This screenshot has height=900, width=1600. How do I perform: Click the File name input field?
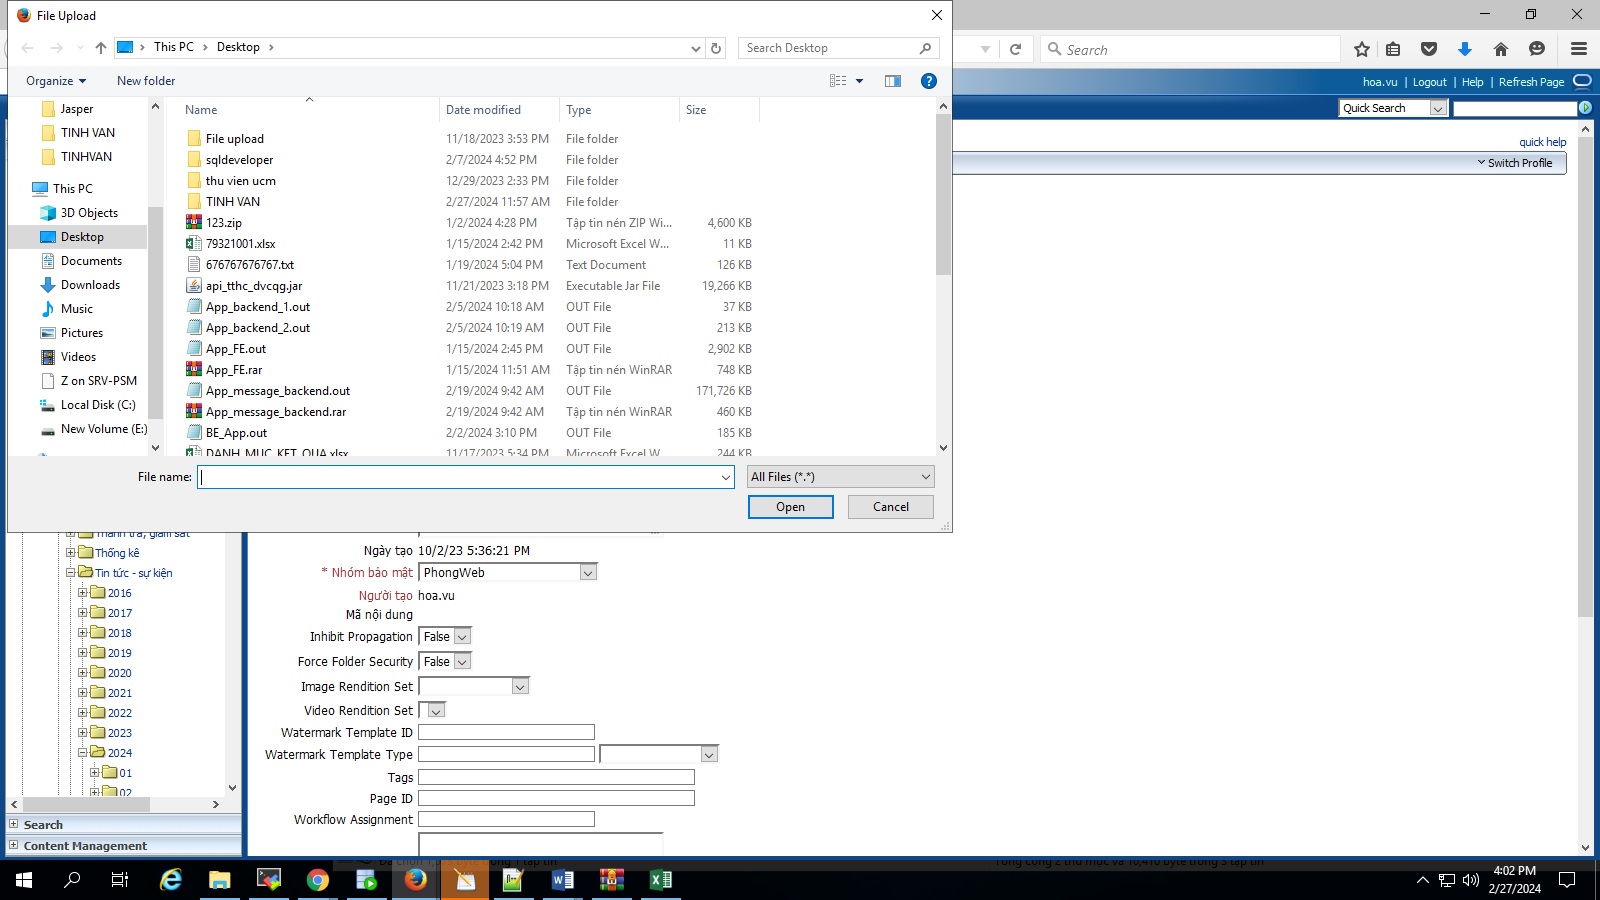(x=460, y=477)
